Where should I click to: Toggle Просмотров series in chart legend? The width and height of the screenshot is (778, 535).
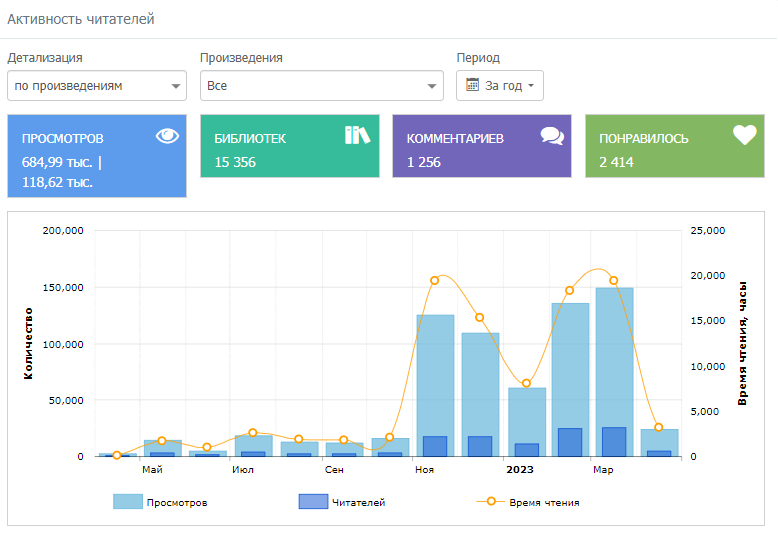(x=160, y=502)
